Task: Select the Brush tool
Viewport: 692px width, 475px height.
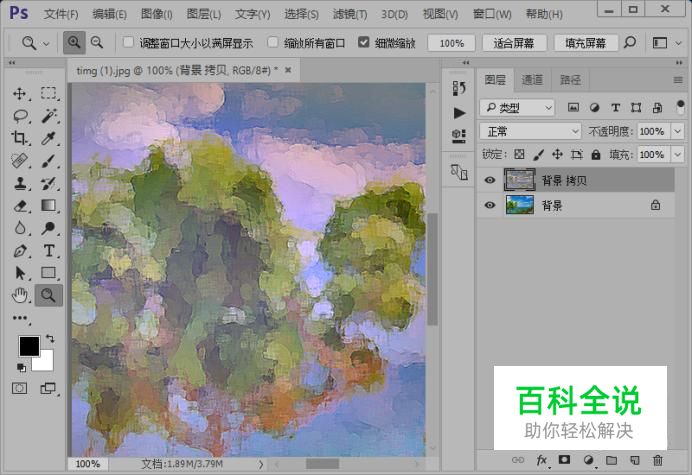Action: pyautogui.click(x=49, y=161)
